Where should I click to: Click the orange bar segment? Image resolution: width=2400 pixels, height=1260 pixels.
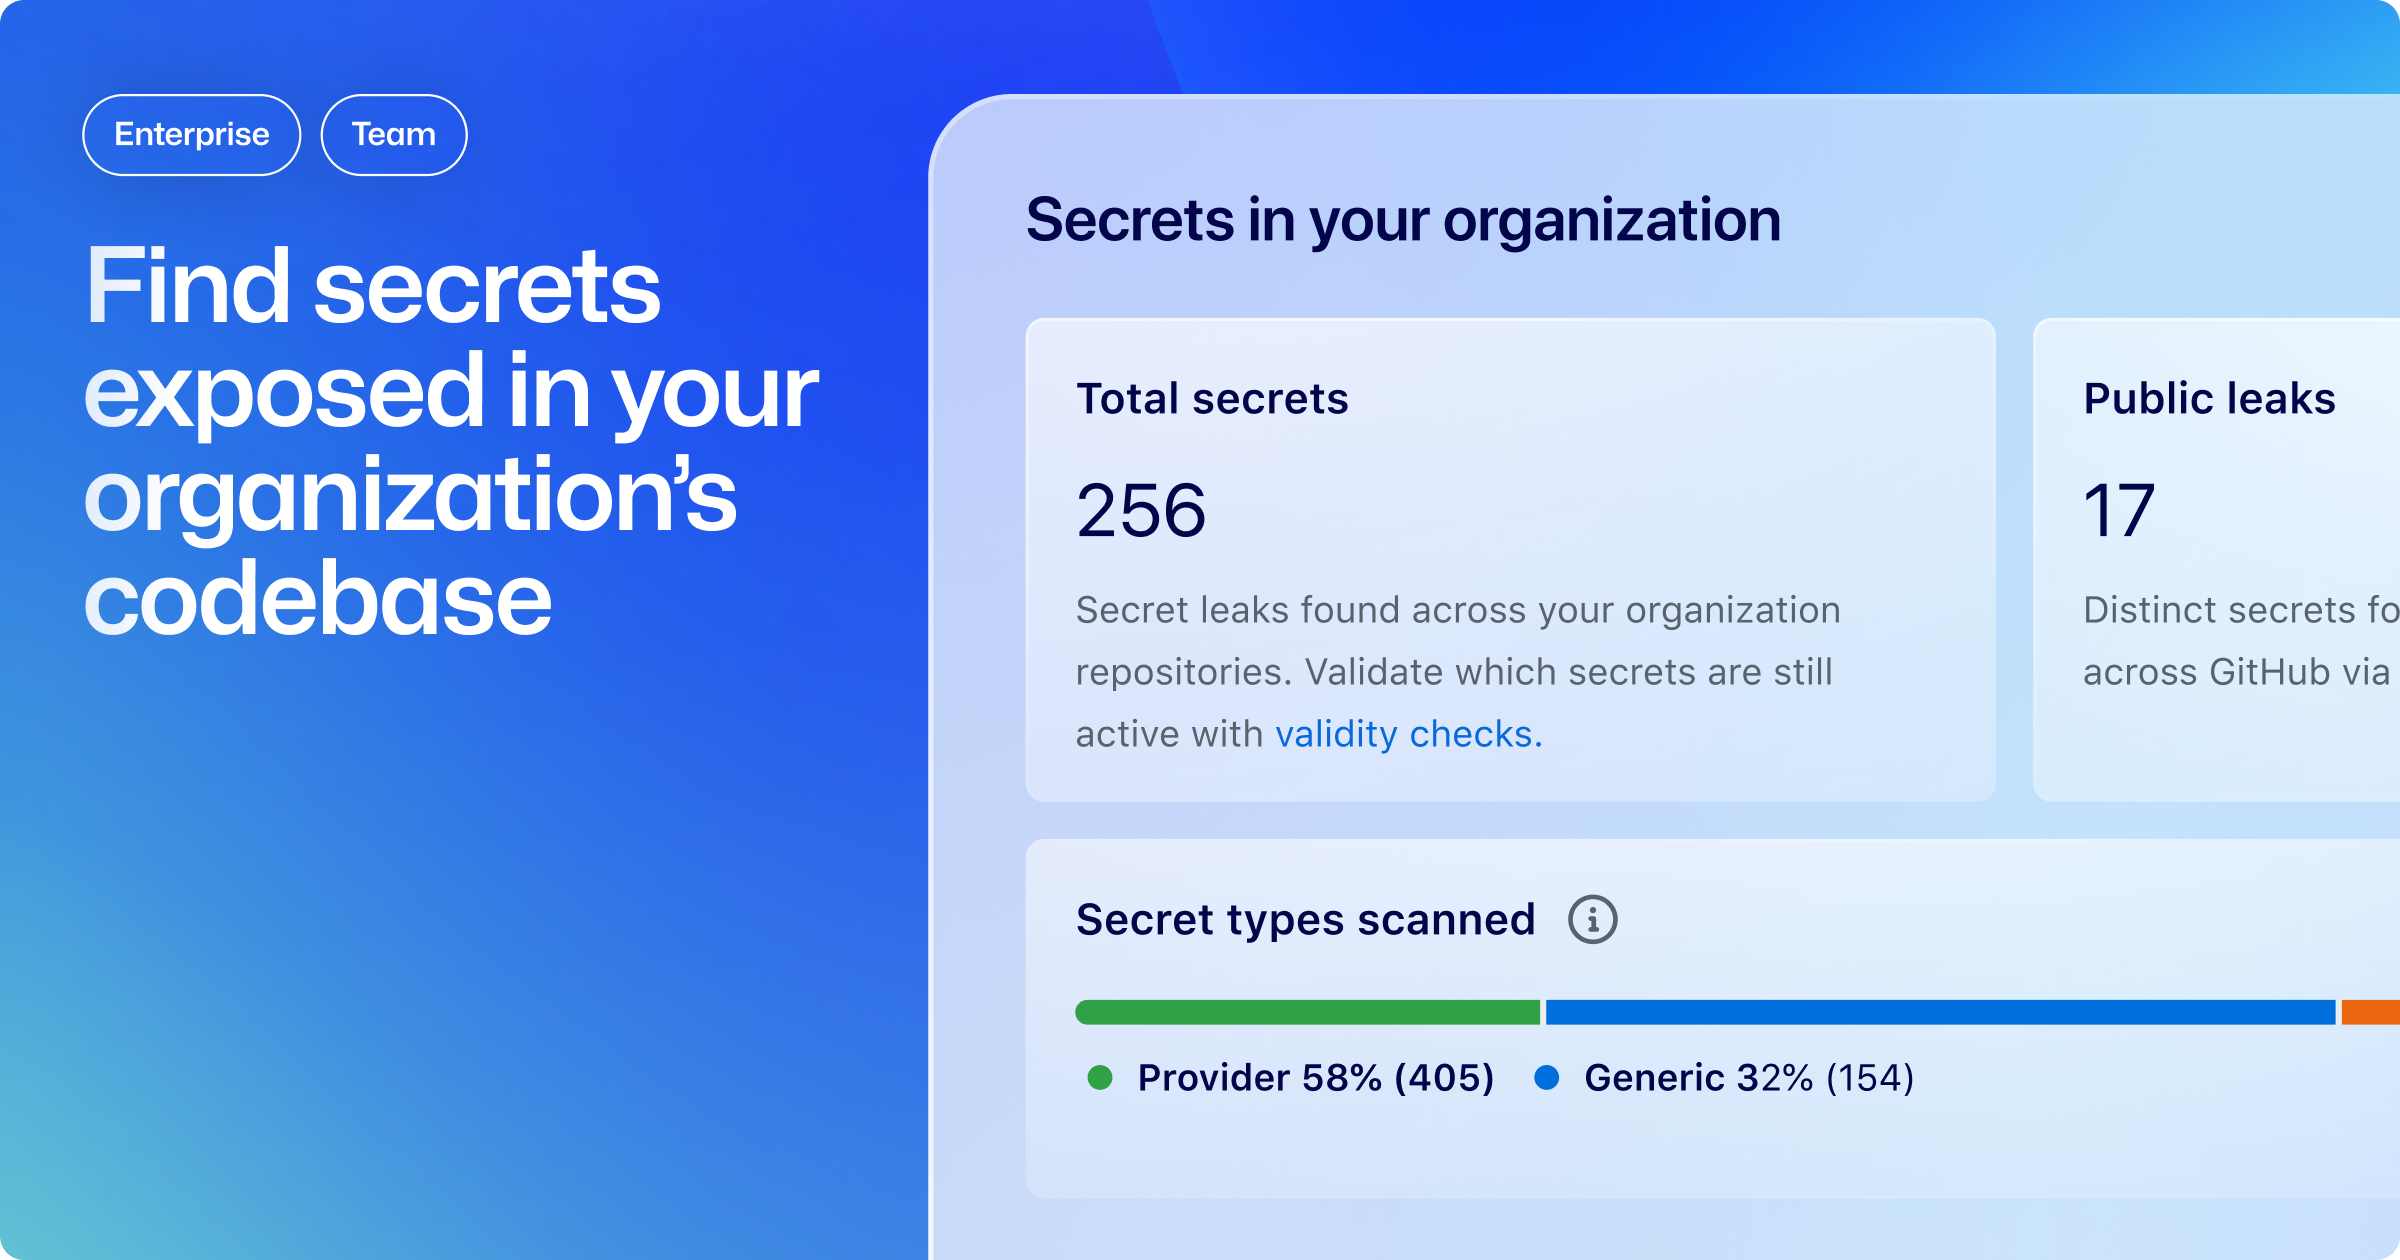(x=2371, y=1012)
